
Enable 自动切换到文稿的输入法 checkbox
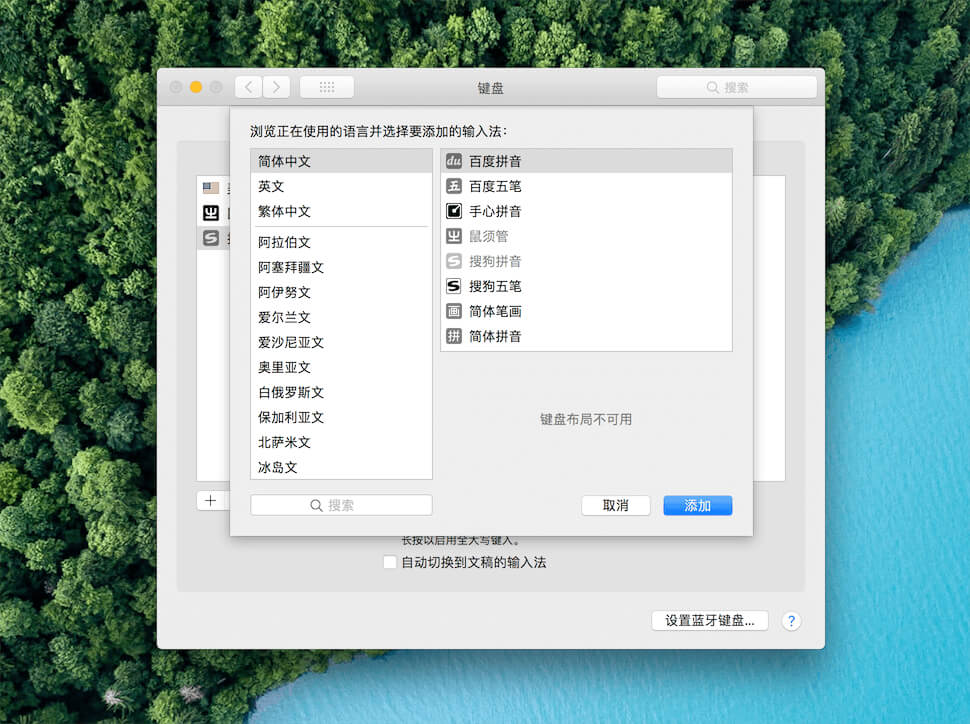tap(390, 562)
